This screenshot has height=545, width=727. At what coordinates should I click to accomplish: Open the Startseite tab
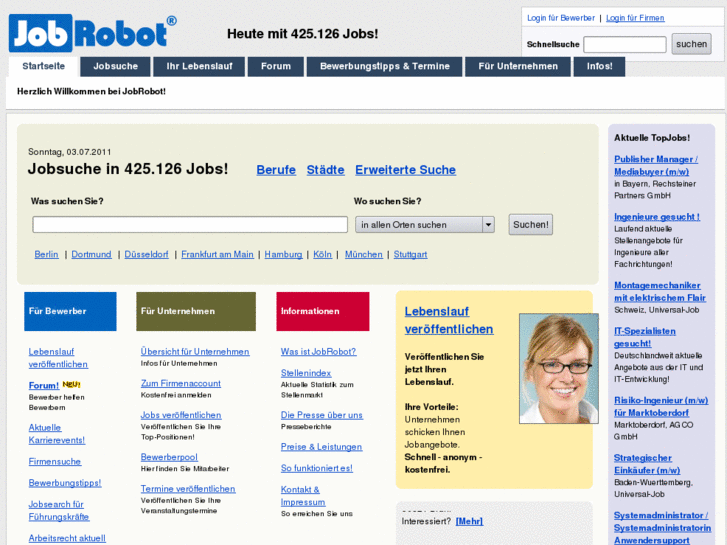tap(44, 66)
